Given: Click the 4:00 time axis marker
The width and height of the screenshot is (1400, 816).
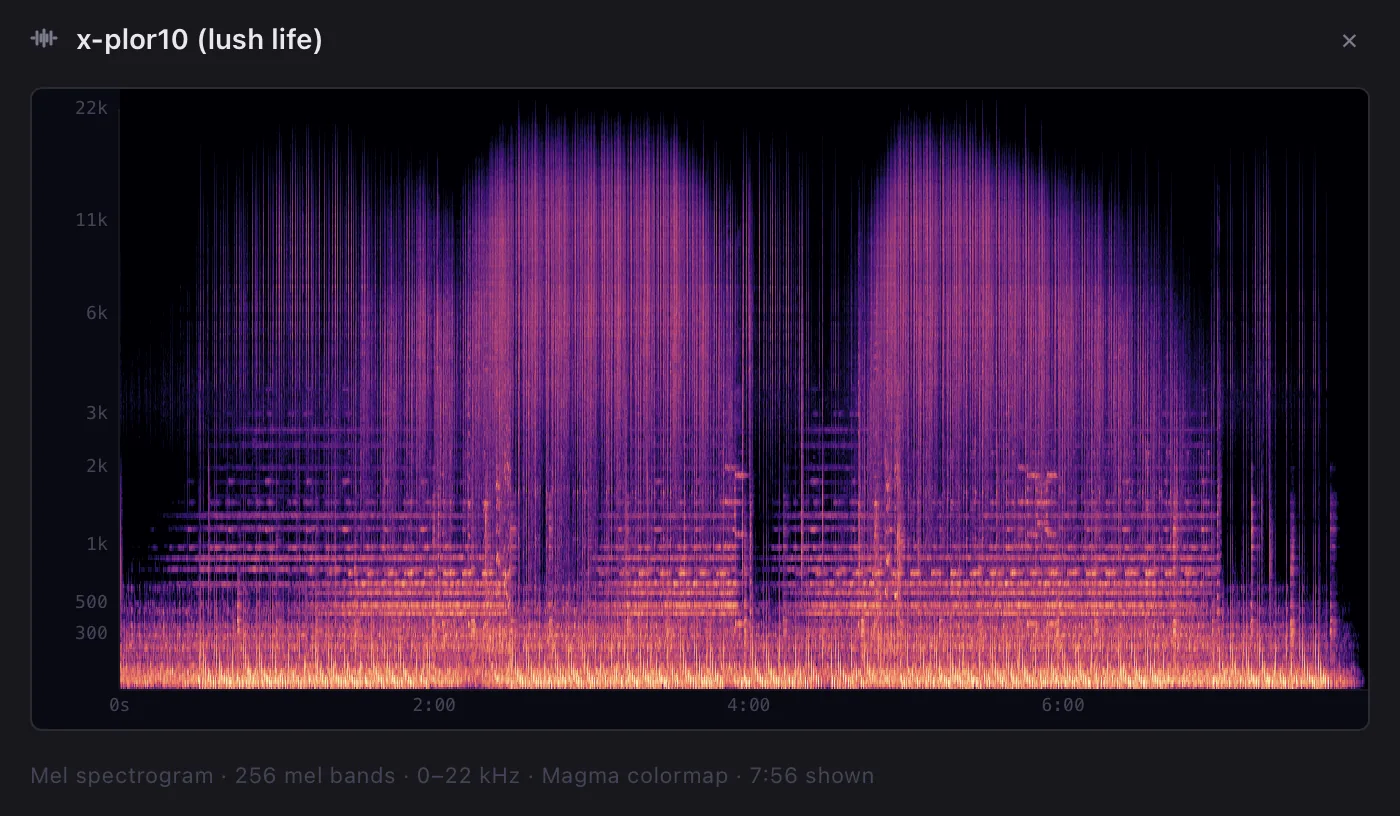Looking at the screenshot, I should coord(748,705).
